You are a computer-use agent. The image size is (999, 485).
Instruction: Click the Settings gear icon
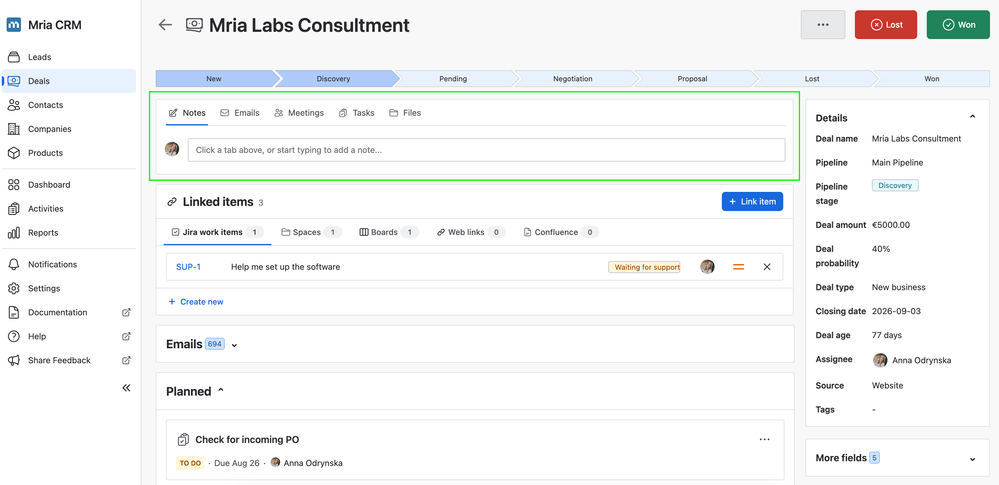click(x=13, y=288)
